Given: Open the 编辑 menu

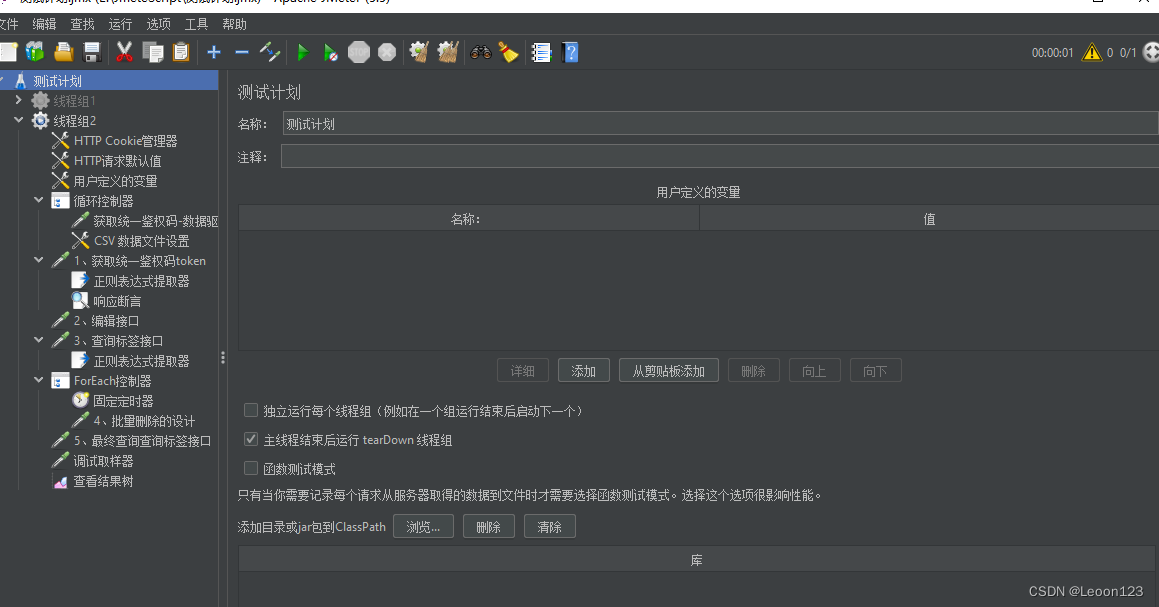Looking at the screenshot, I should pos(44,24).
